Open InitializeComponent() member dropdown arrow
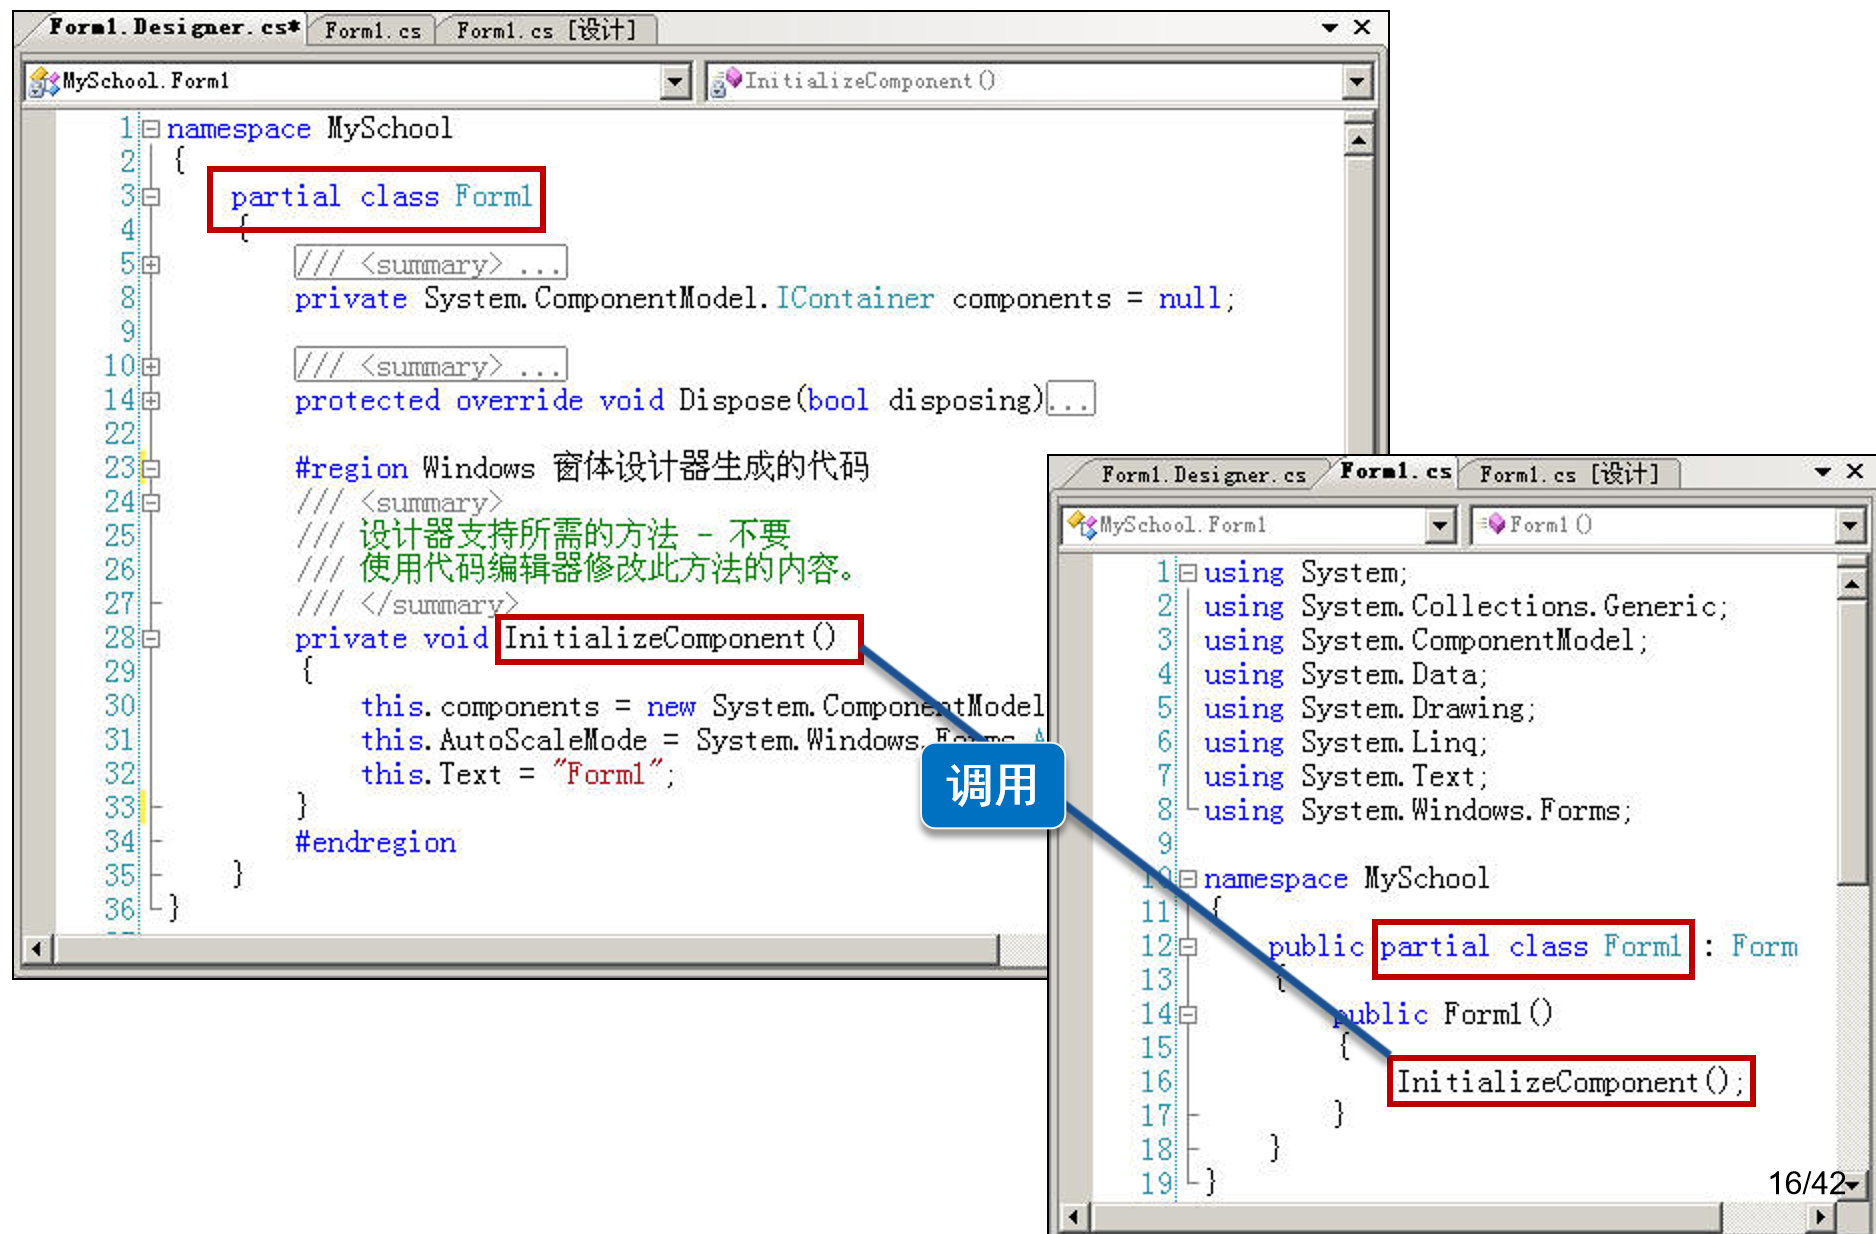1876x1234 pixels. [1356, 81]
